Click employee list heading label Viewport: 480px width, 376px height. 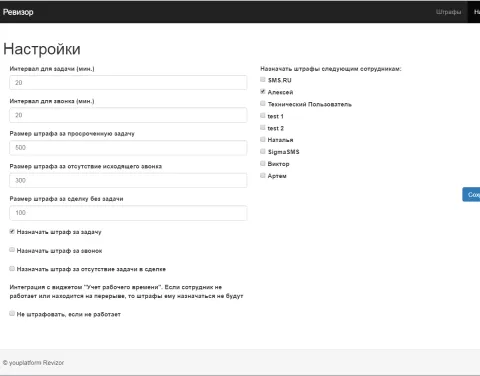(331, 69)
